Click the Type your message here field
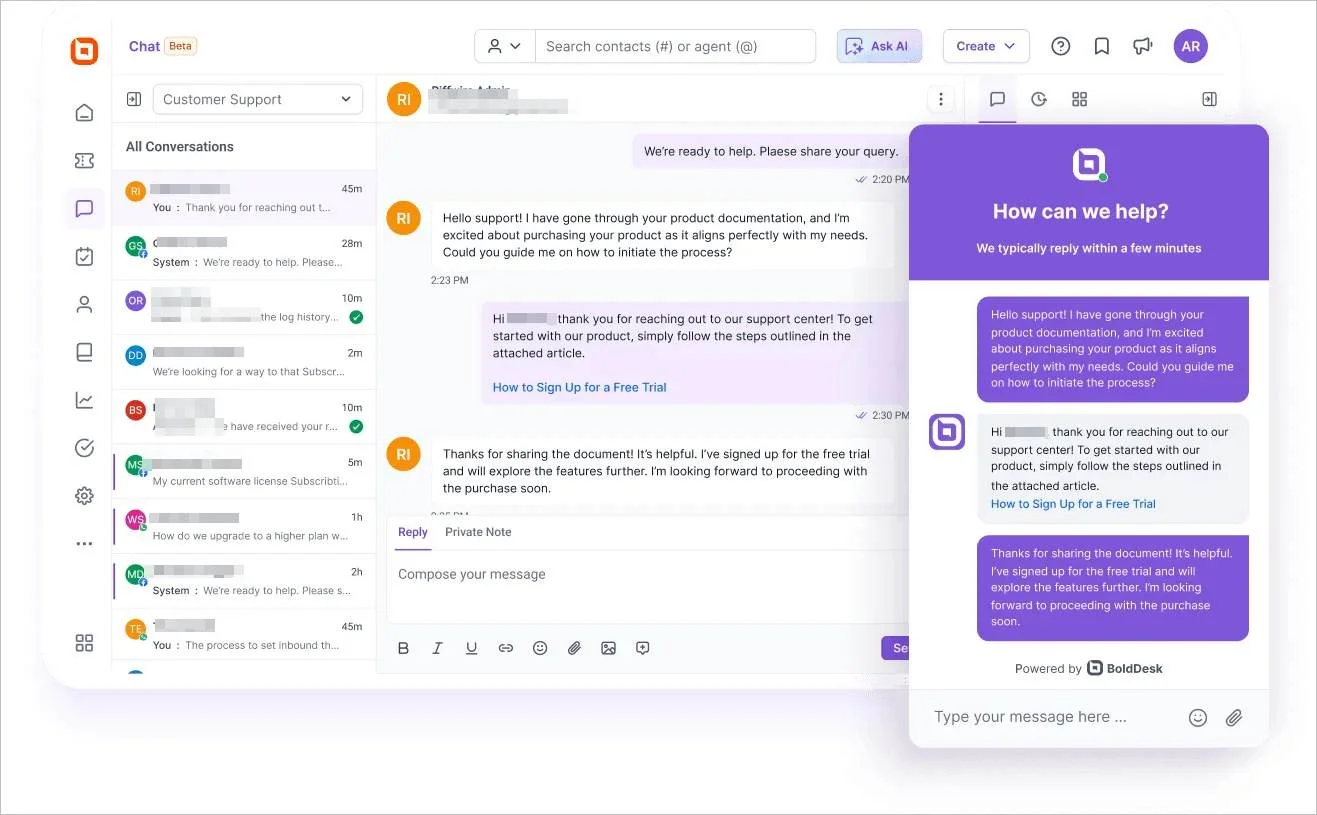Viewport: 1317px width, 815px height. [x=1050, y=716]
